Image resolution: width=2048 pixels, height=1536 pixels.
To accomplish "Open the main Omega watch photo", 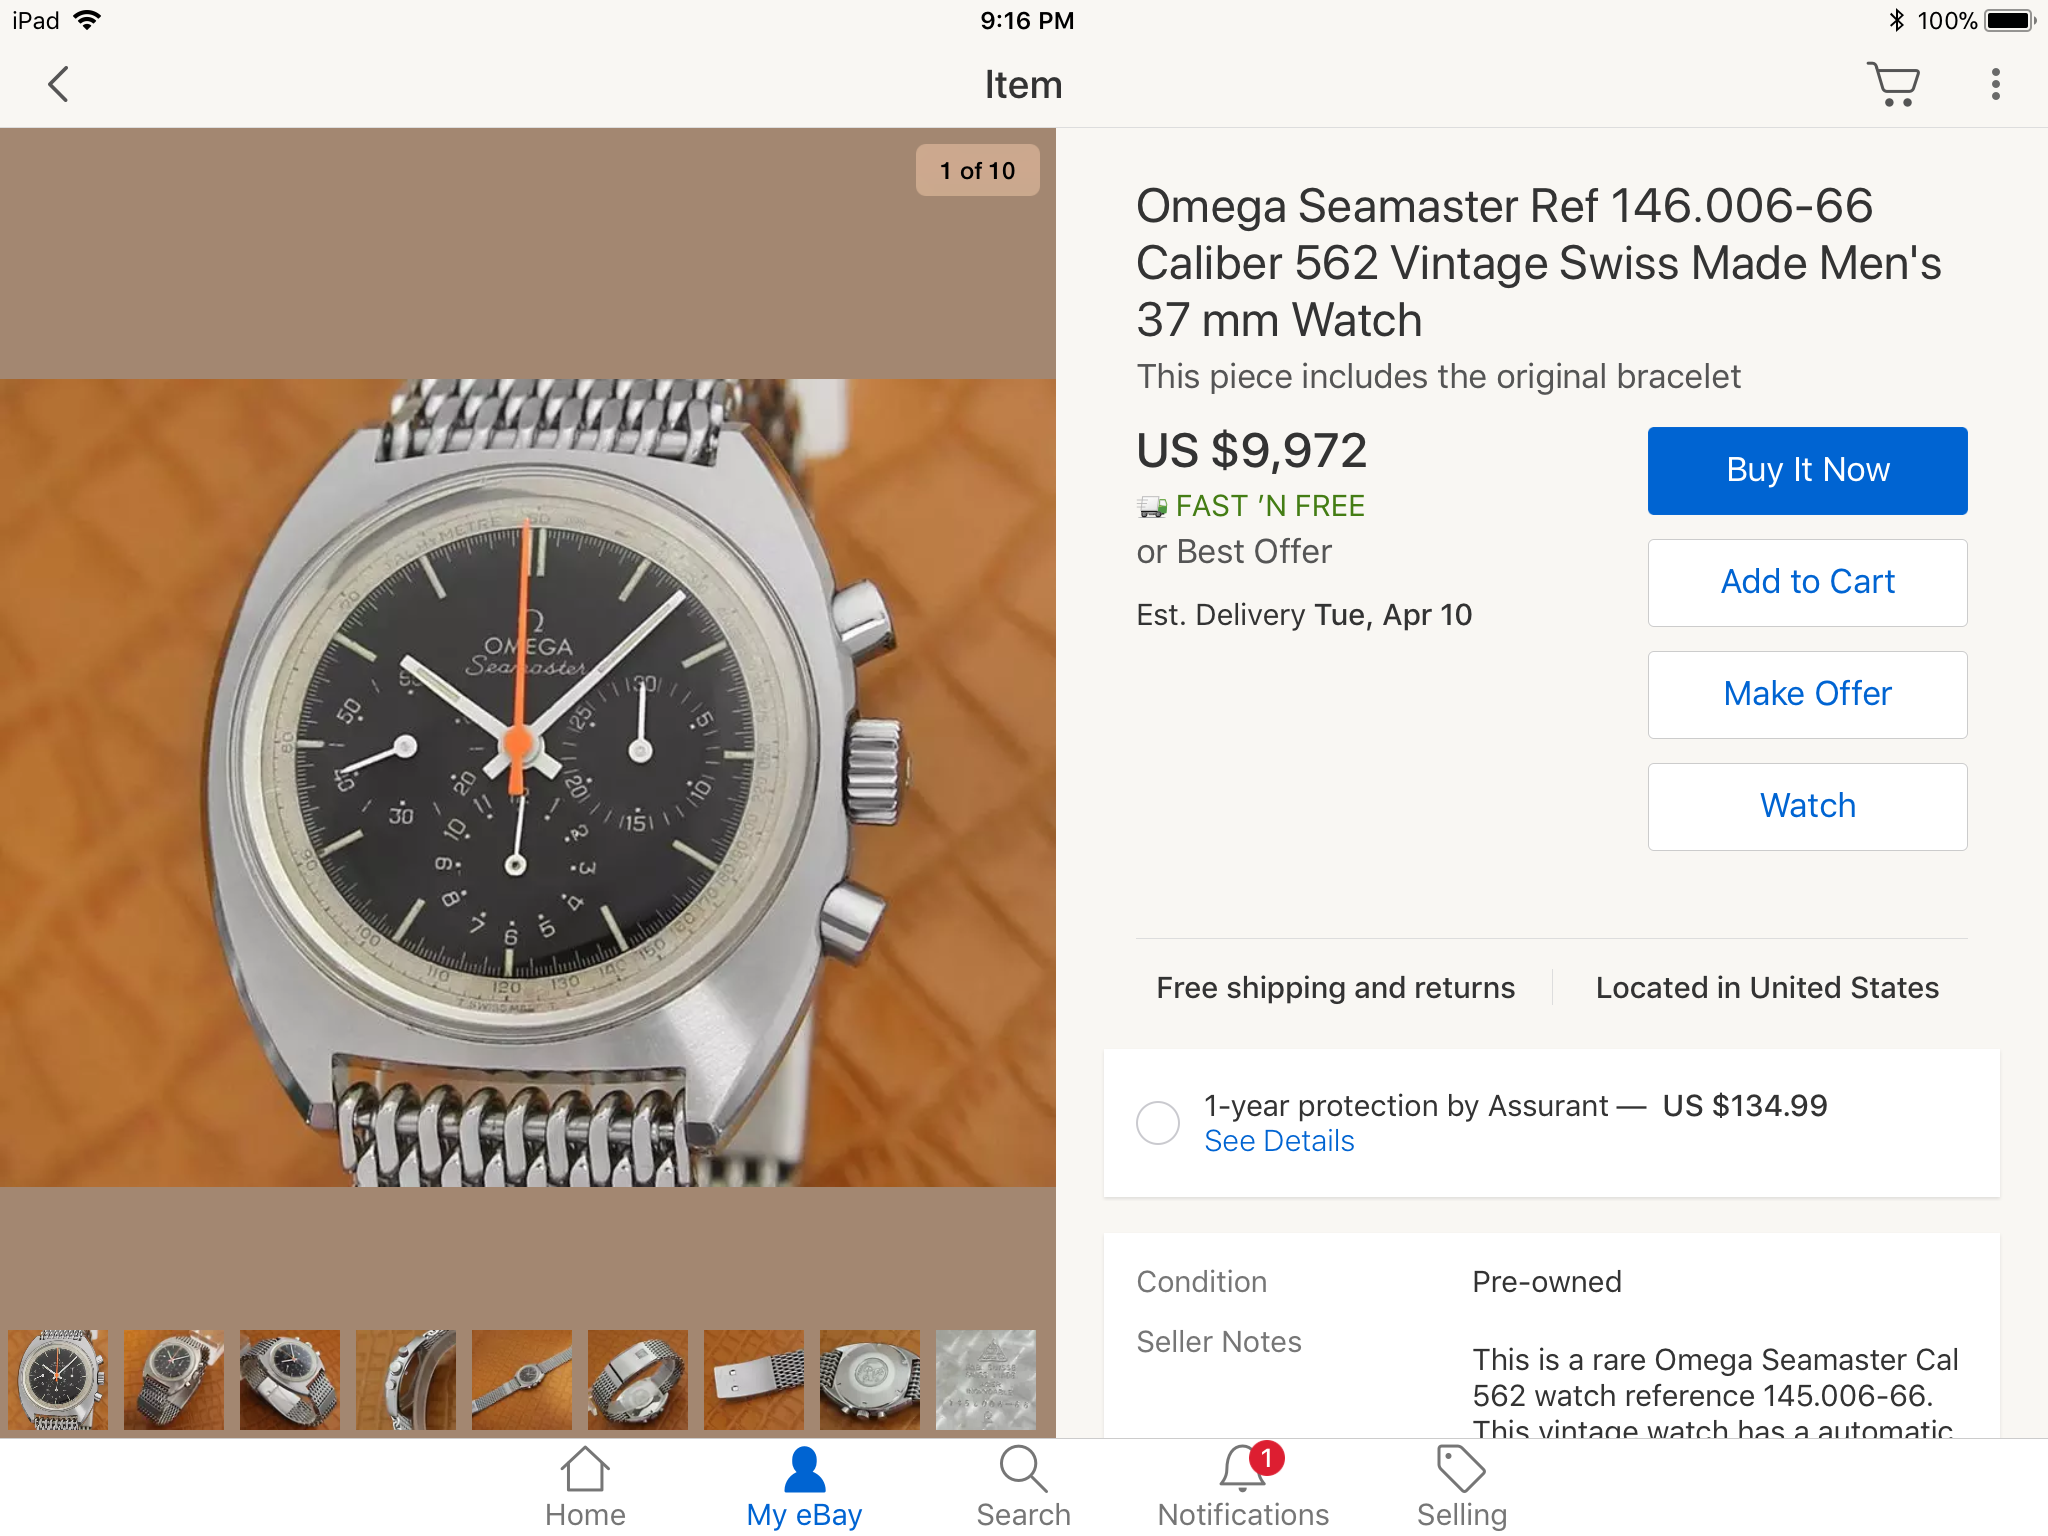I will [x=528, y=782].
